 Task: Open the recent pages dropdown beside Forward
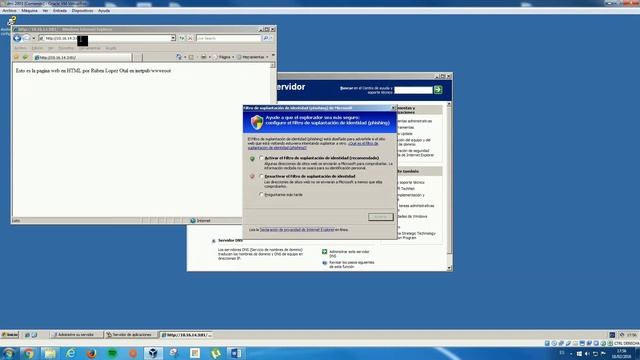click(33, 38)
